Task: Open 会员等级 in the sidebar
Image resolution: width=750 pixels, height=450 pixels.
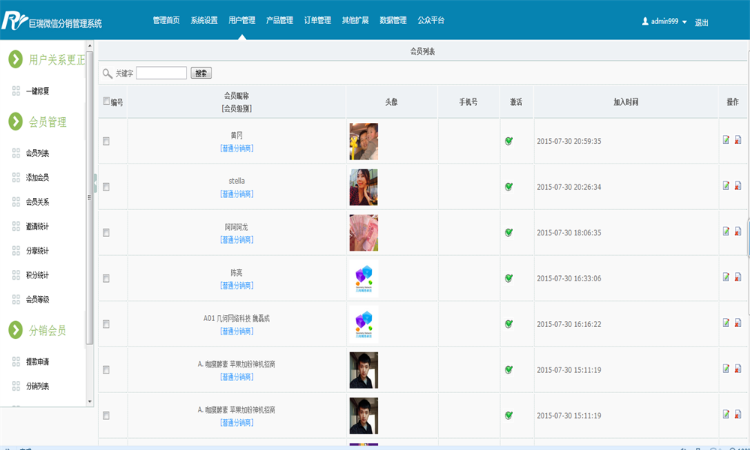Action: click(37, 299)
